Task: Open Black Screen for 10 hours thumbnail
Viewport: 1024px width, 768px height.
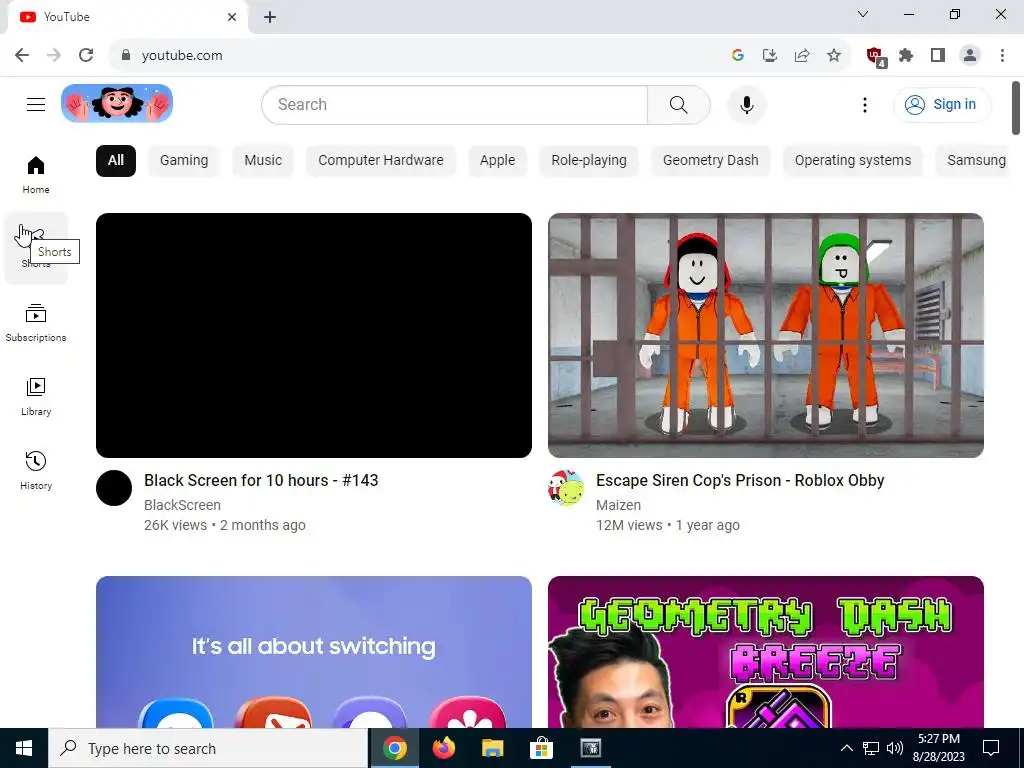Action: tap(313, 335)
